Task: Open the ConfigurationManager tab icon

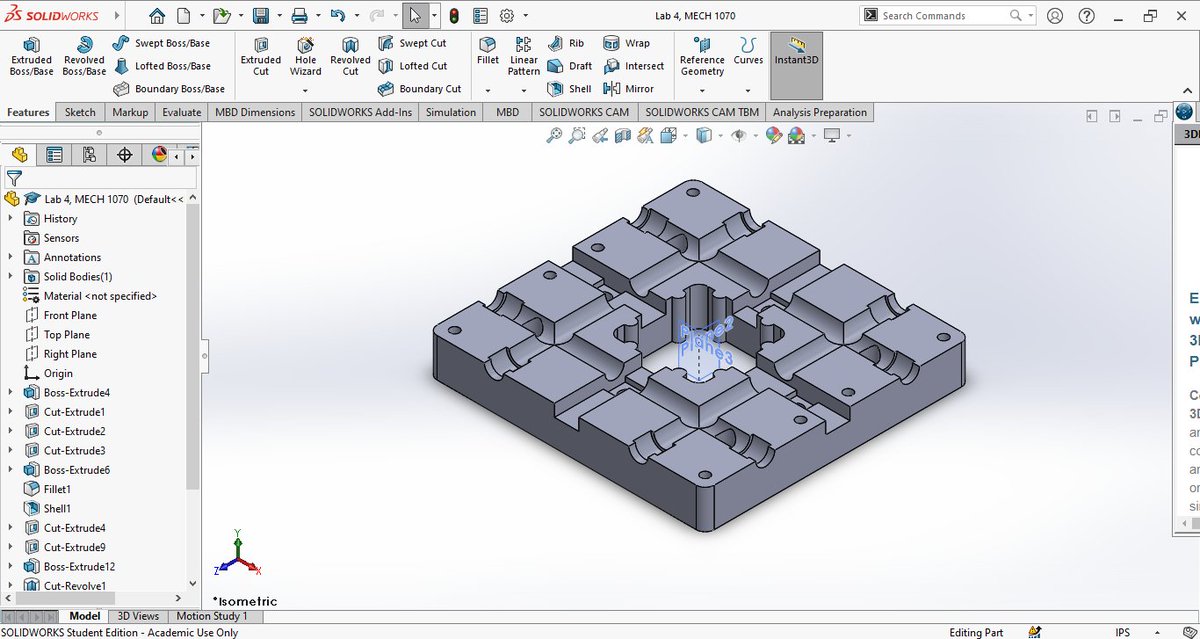Action: coord(89,155)
